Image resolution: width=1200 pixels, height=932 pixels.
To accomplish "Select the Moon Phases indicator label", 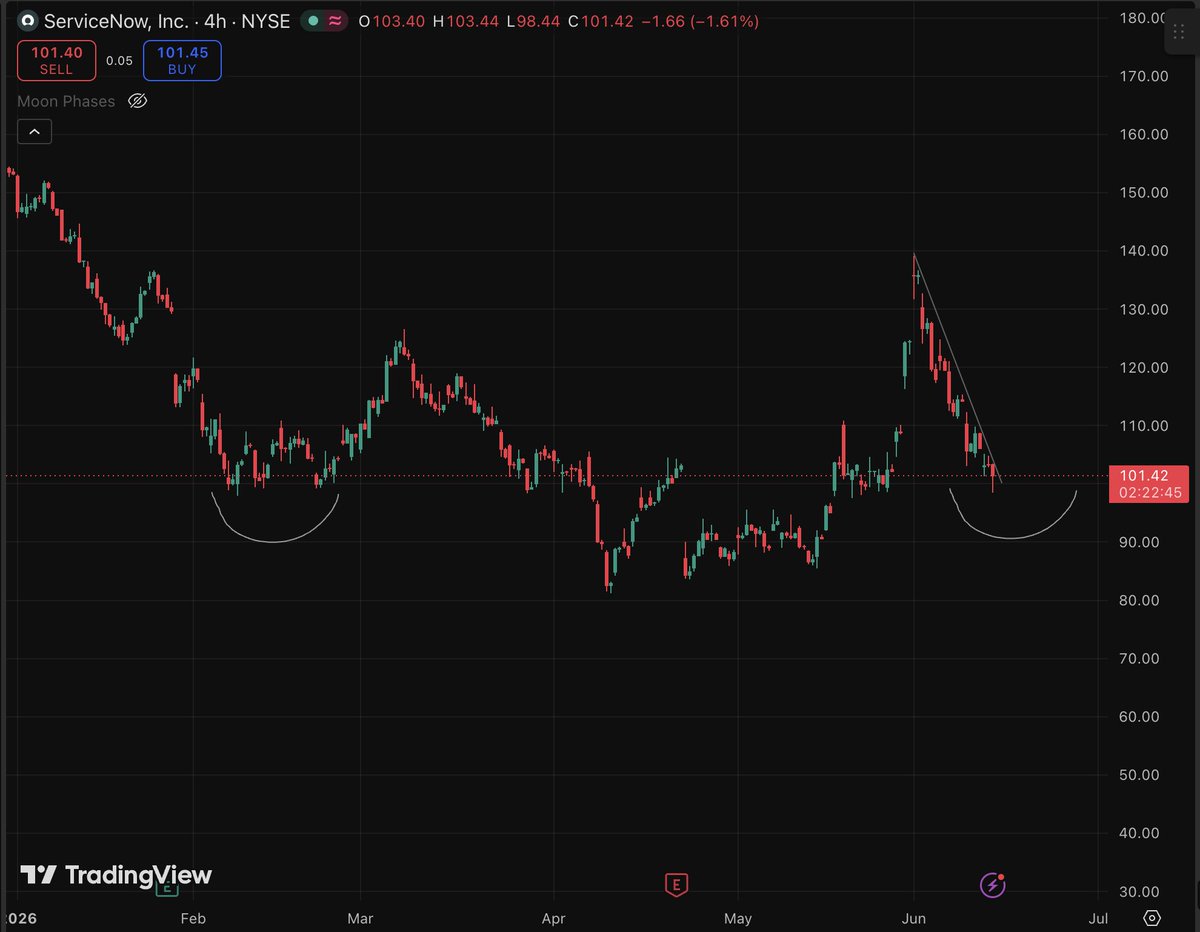I will (66, 101).
